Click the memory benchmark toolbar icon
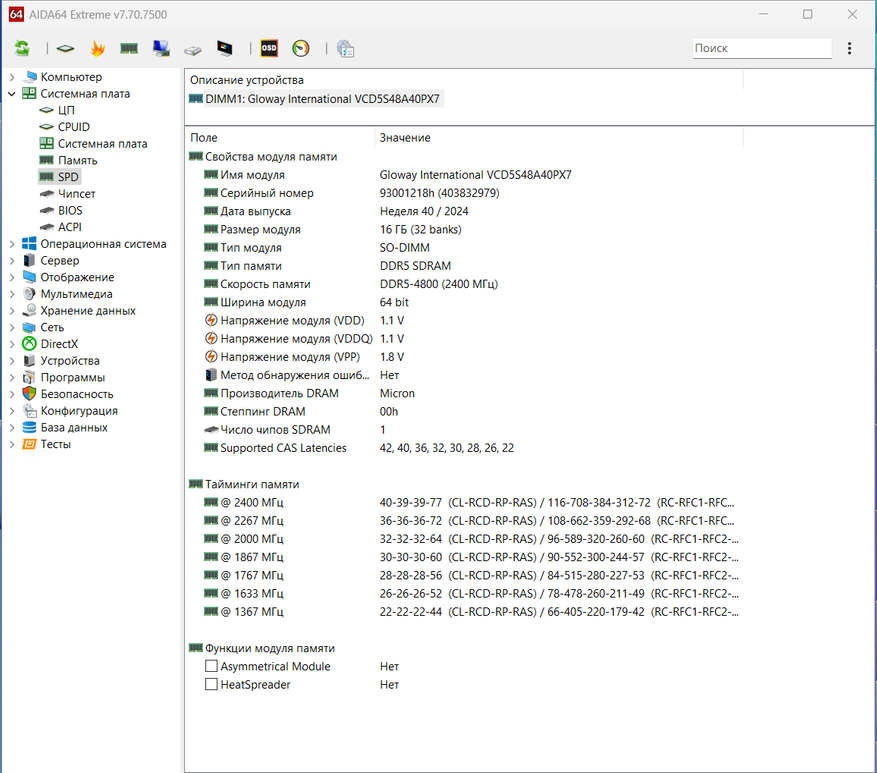Image resolution: width=877 pixels, height=773 pixels. [129, 48]
